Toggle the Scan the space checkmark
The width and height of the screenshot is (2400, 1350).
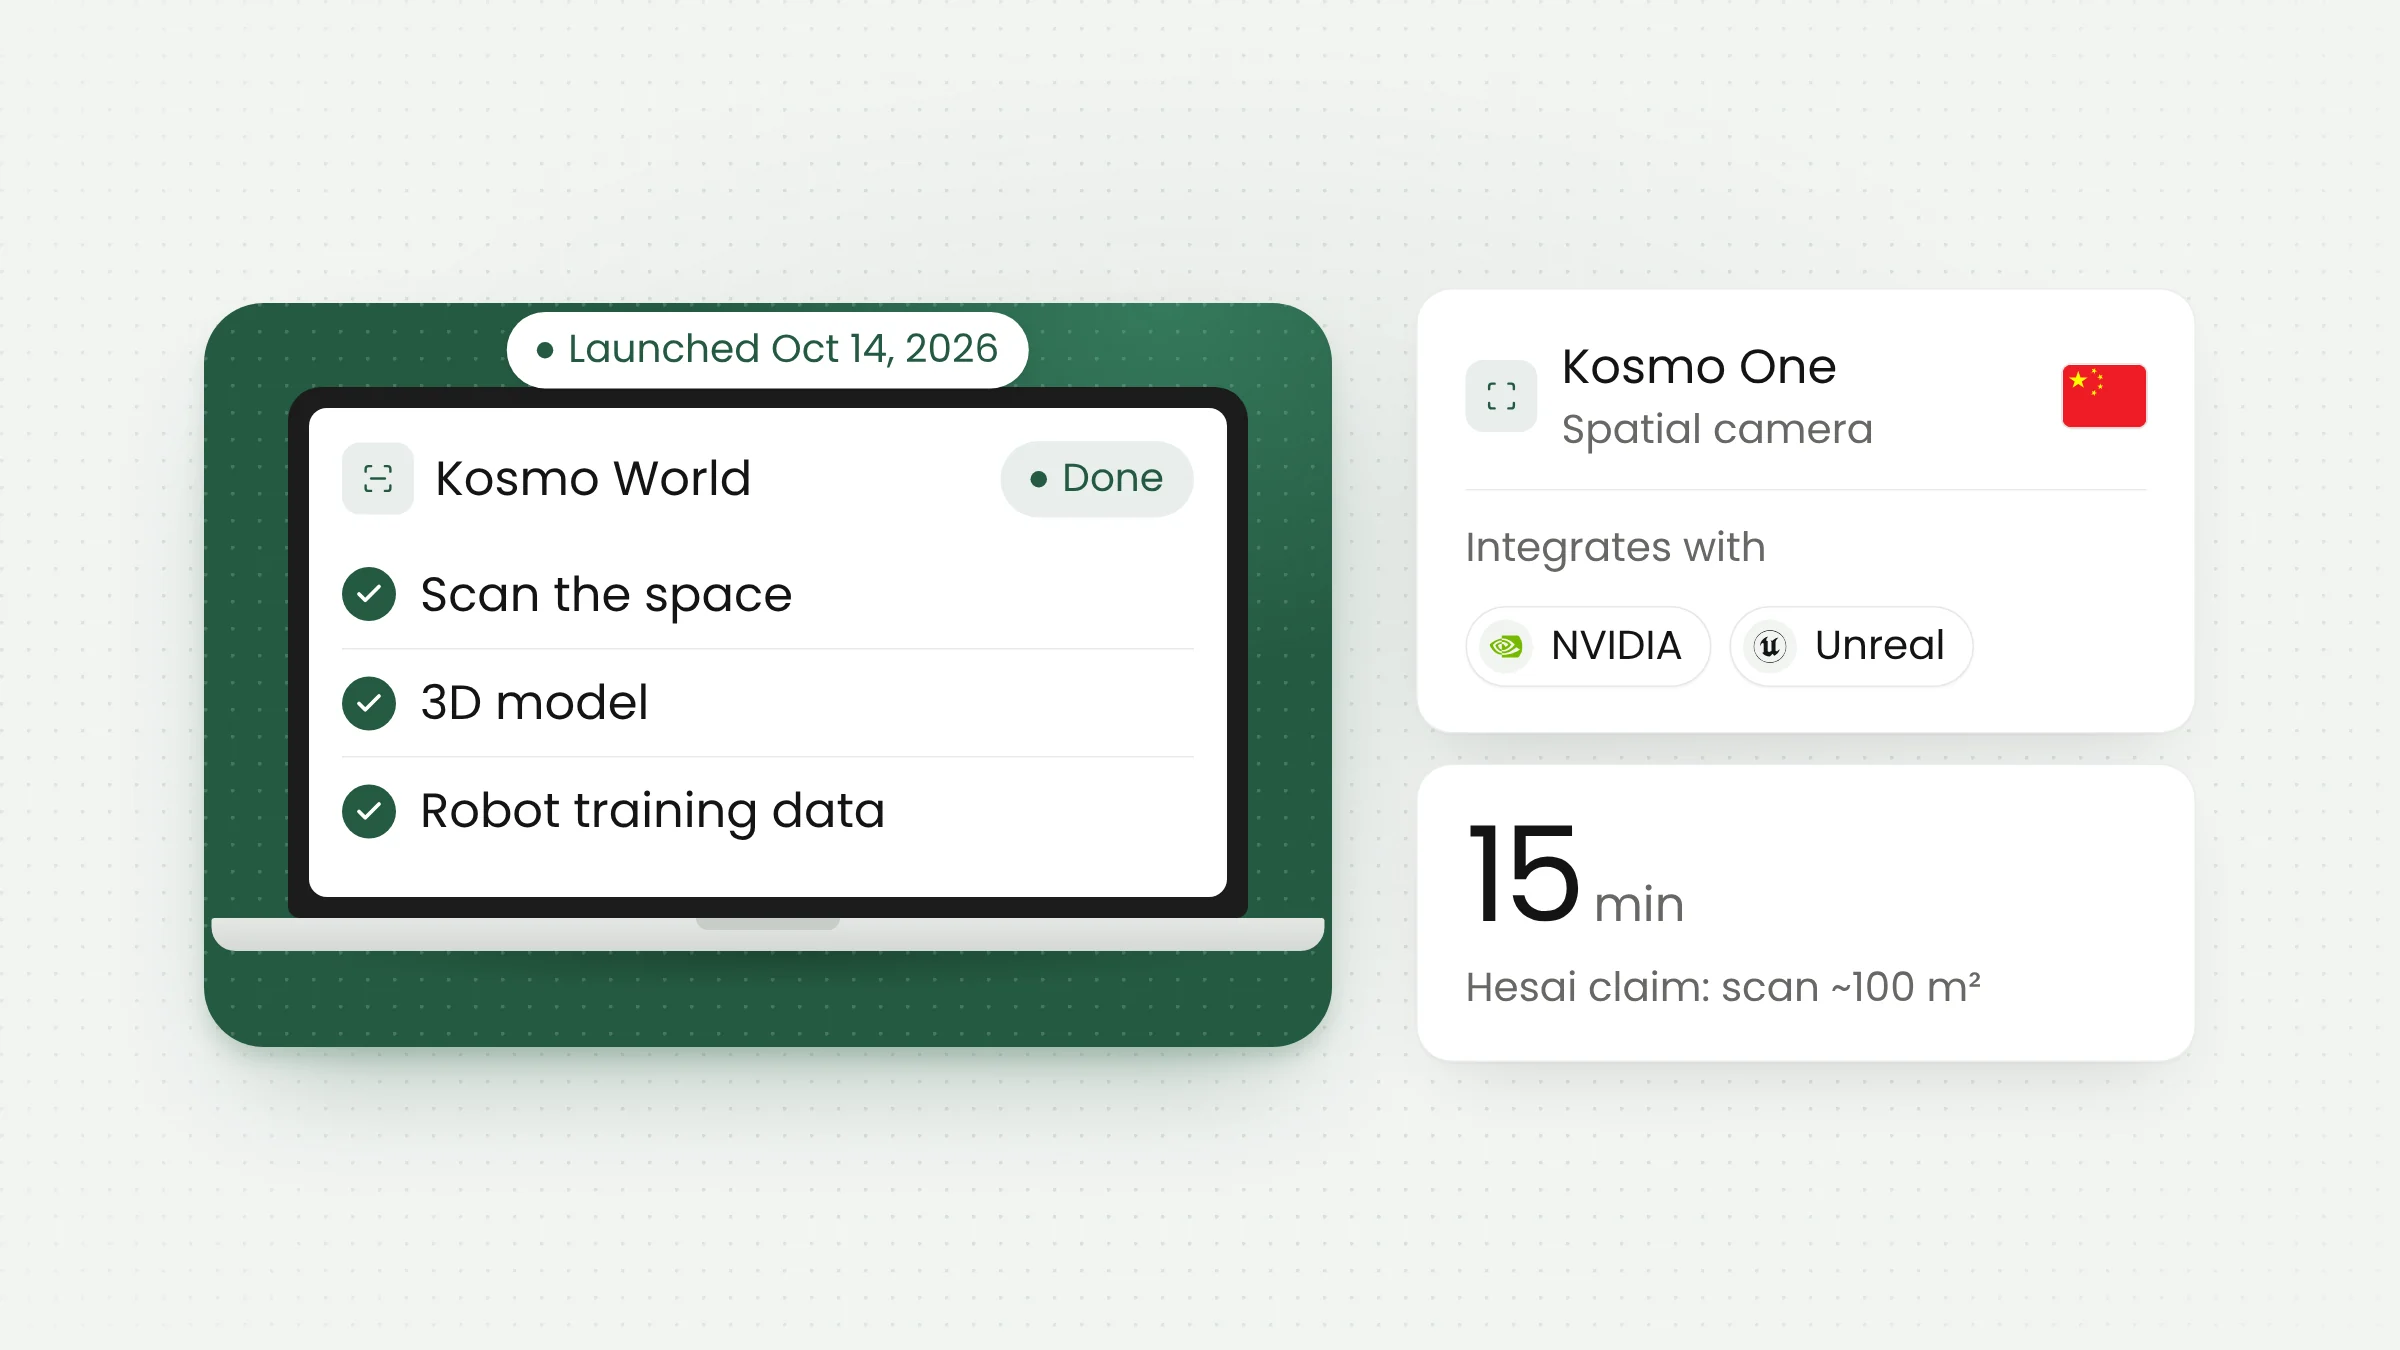369,594
